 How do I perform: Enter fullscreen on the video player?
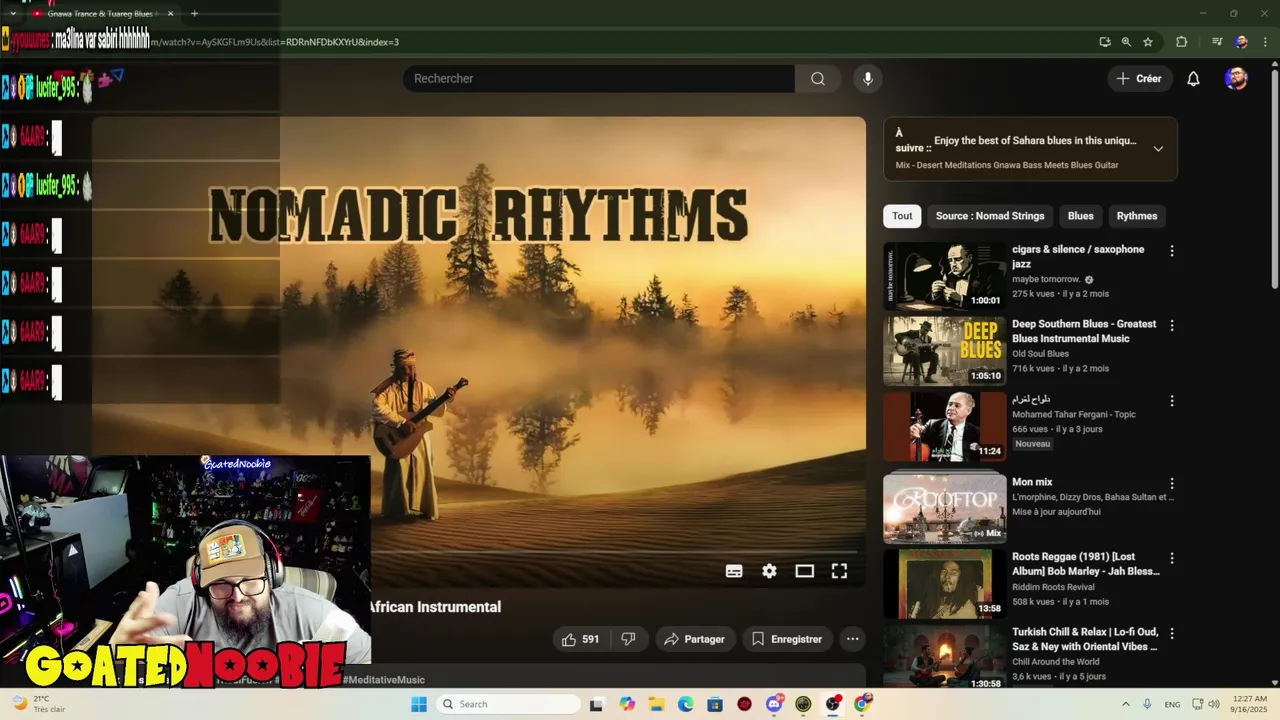tap(839, 571)
